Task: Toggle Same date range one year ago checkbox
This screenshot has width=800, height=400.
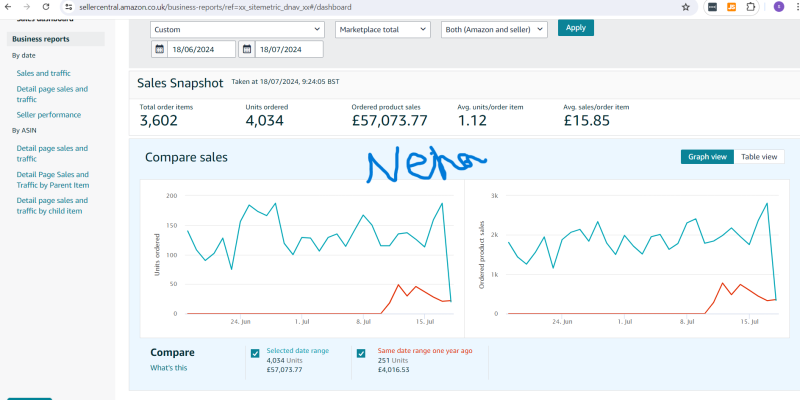Action: [361, 353]
